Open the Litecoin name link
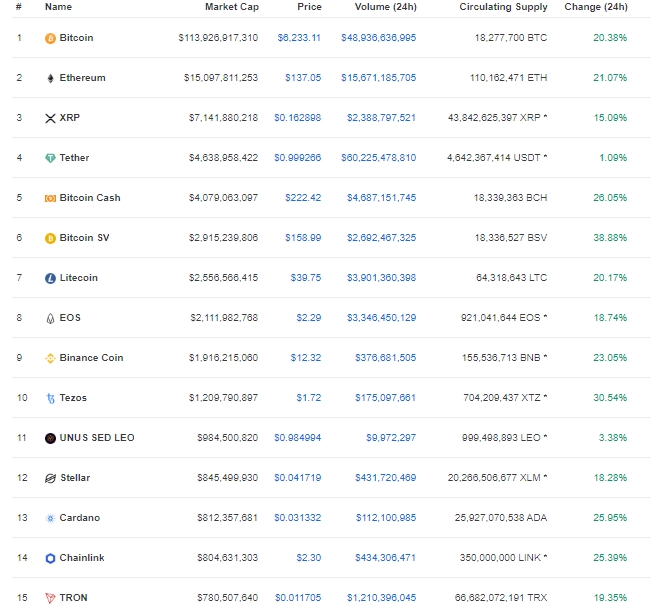Screen dimensions: 651x613 click(x=78, y=278)
